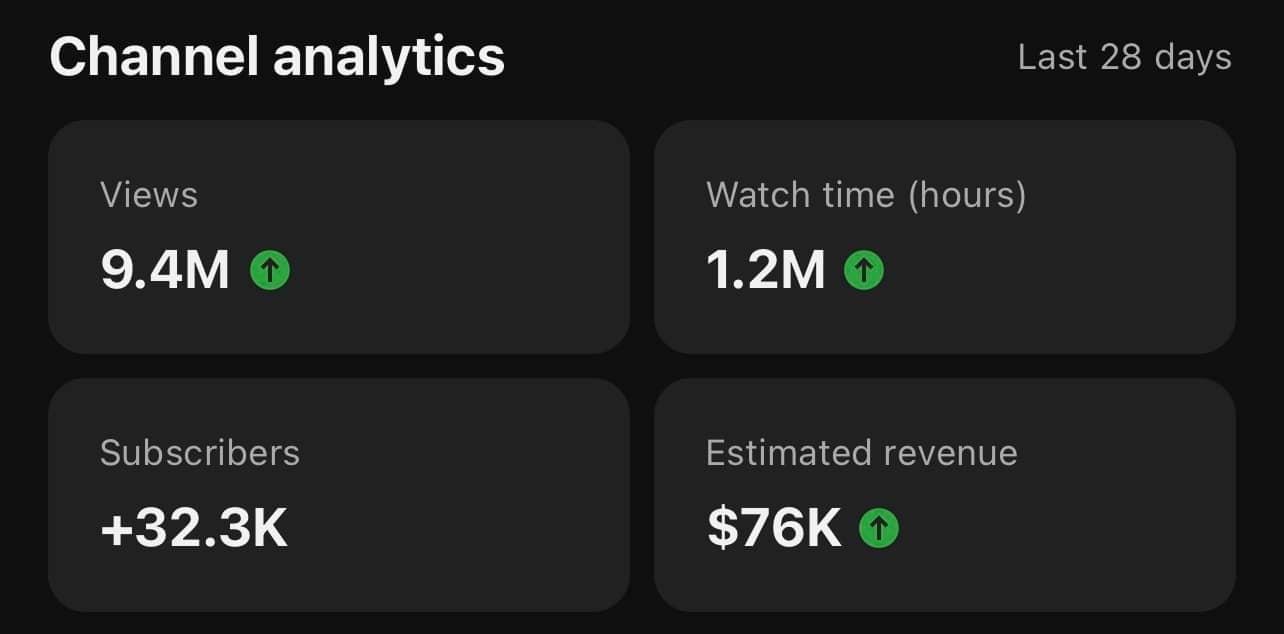Click the Watch time label text

coord(800,194)
